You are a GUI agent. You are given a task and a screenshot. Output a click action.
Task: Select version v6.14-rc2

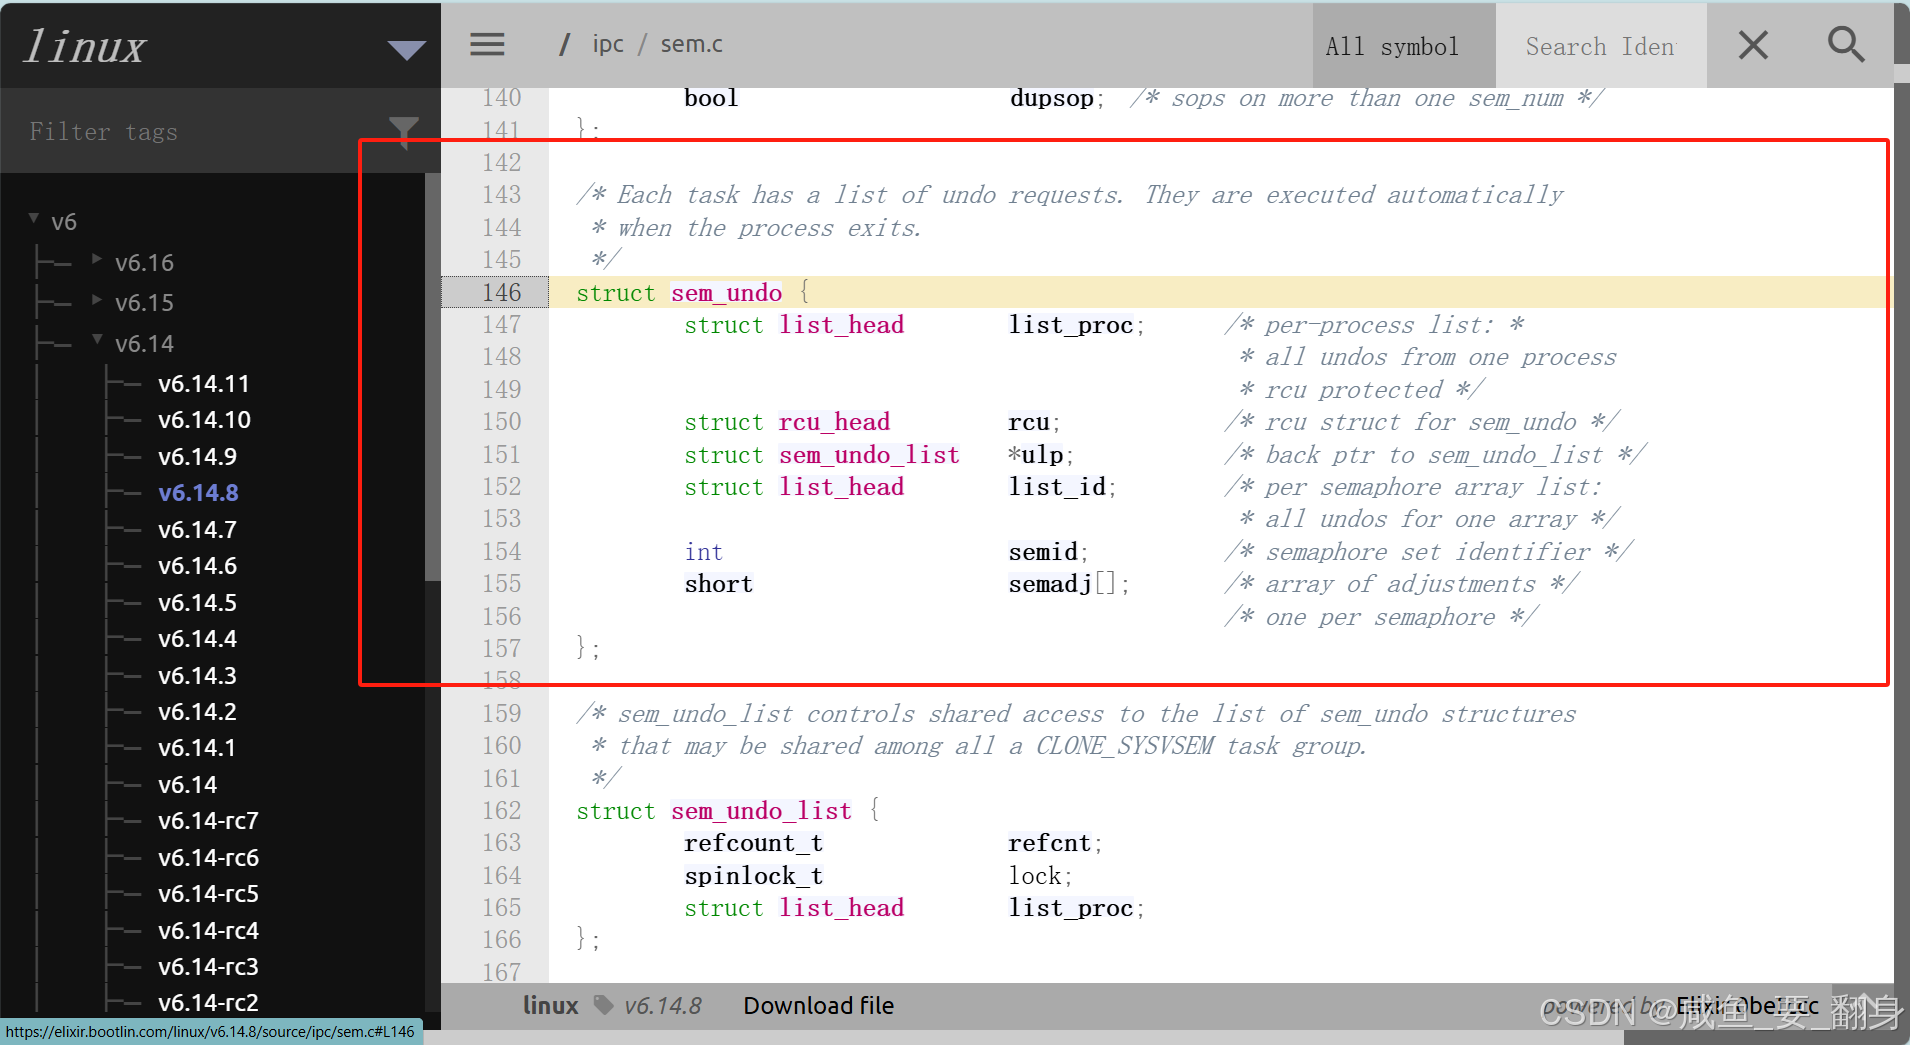[x=209, y=1003]
